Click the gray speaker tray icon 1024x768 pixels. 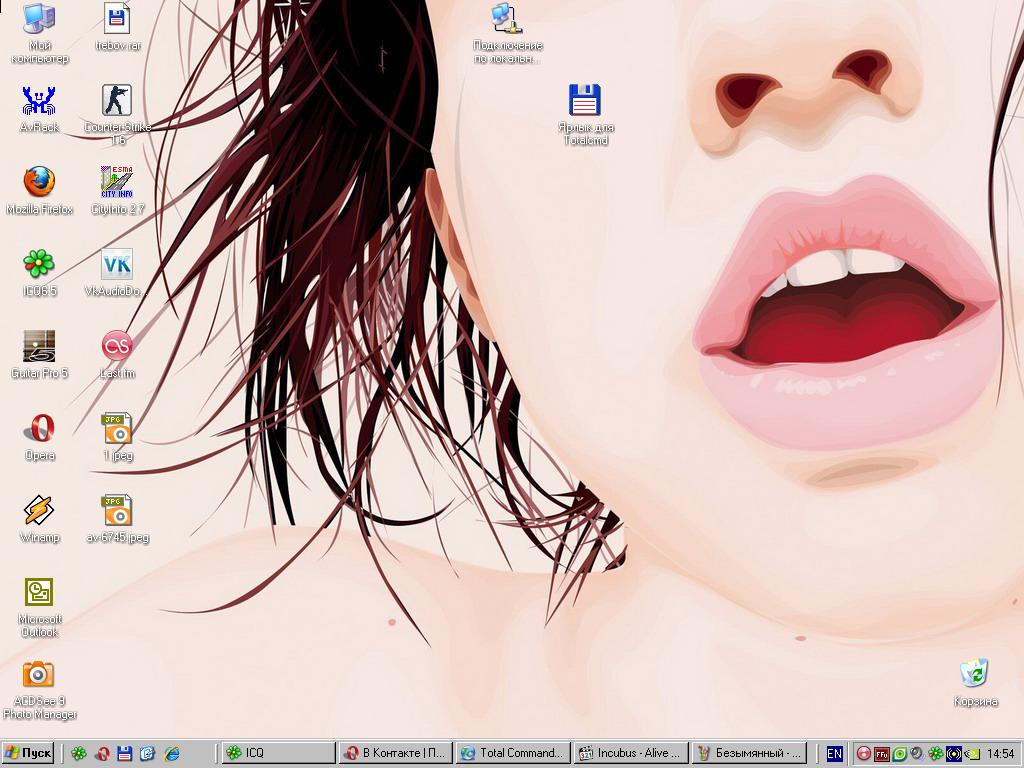(x=917, y=754)
